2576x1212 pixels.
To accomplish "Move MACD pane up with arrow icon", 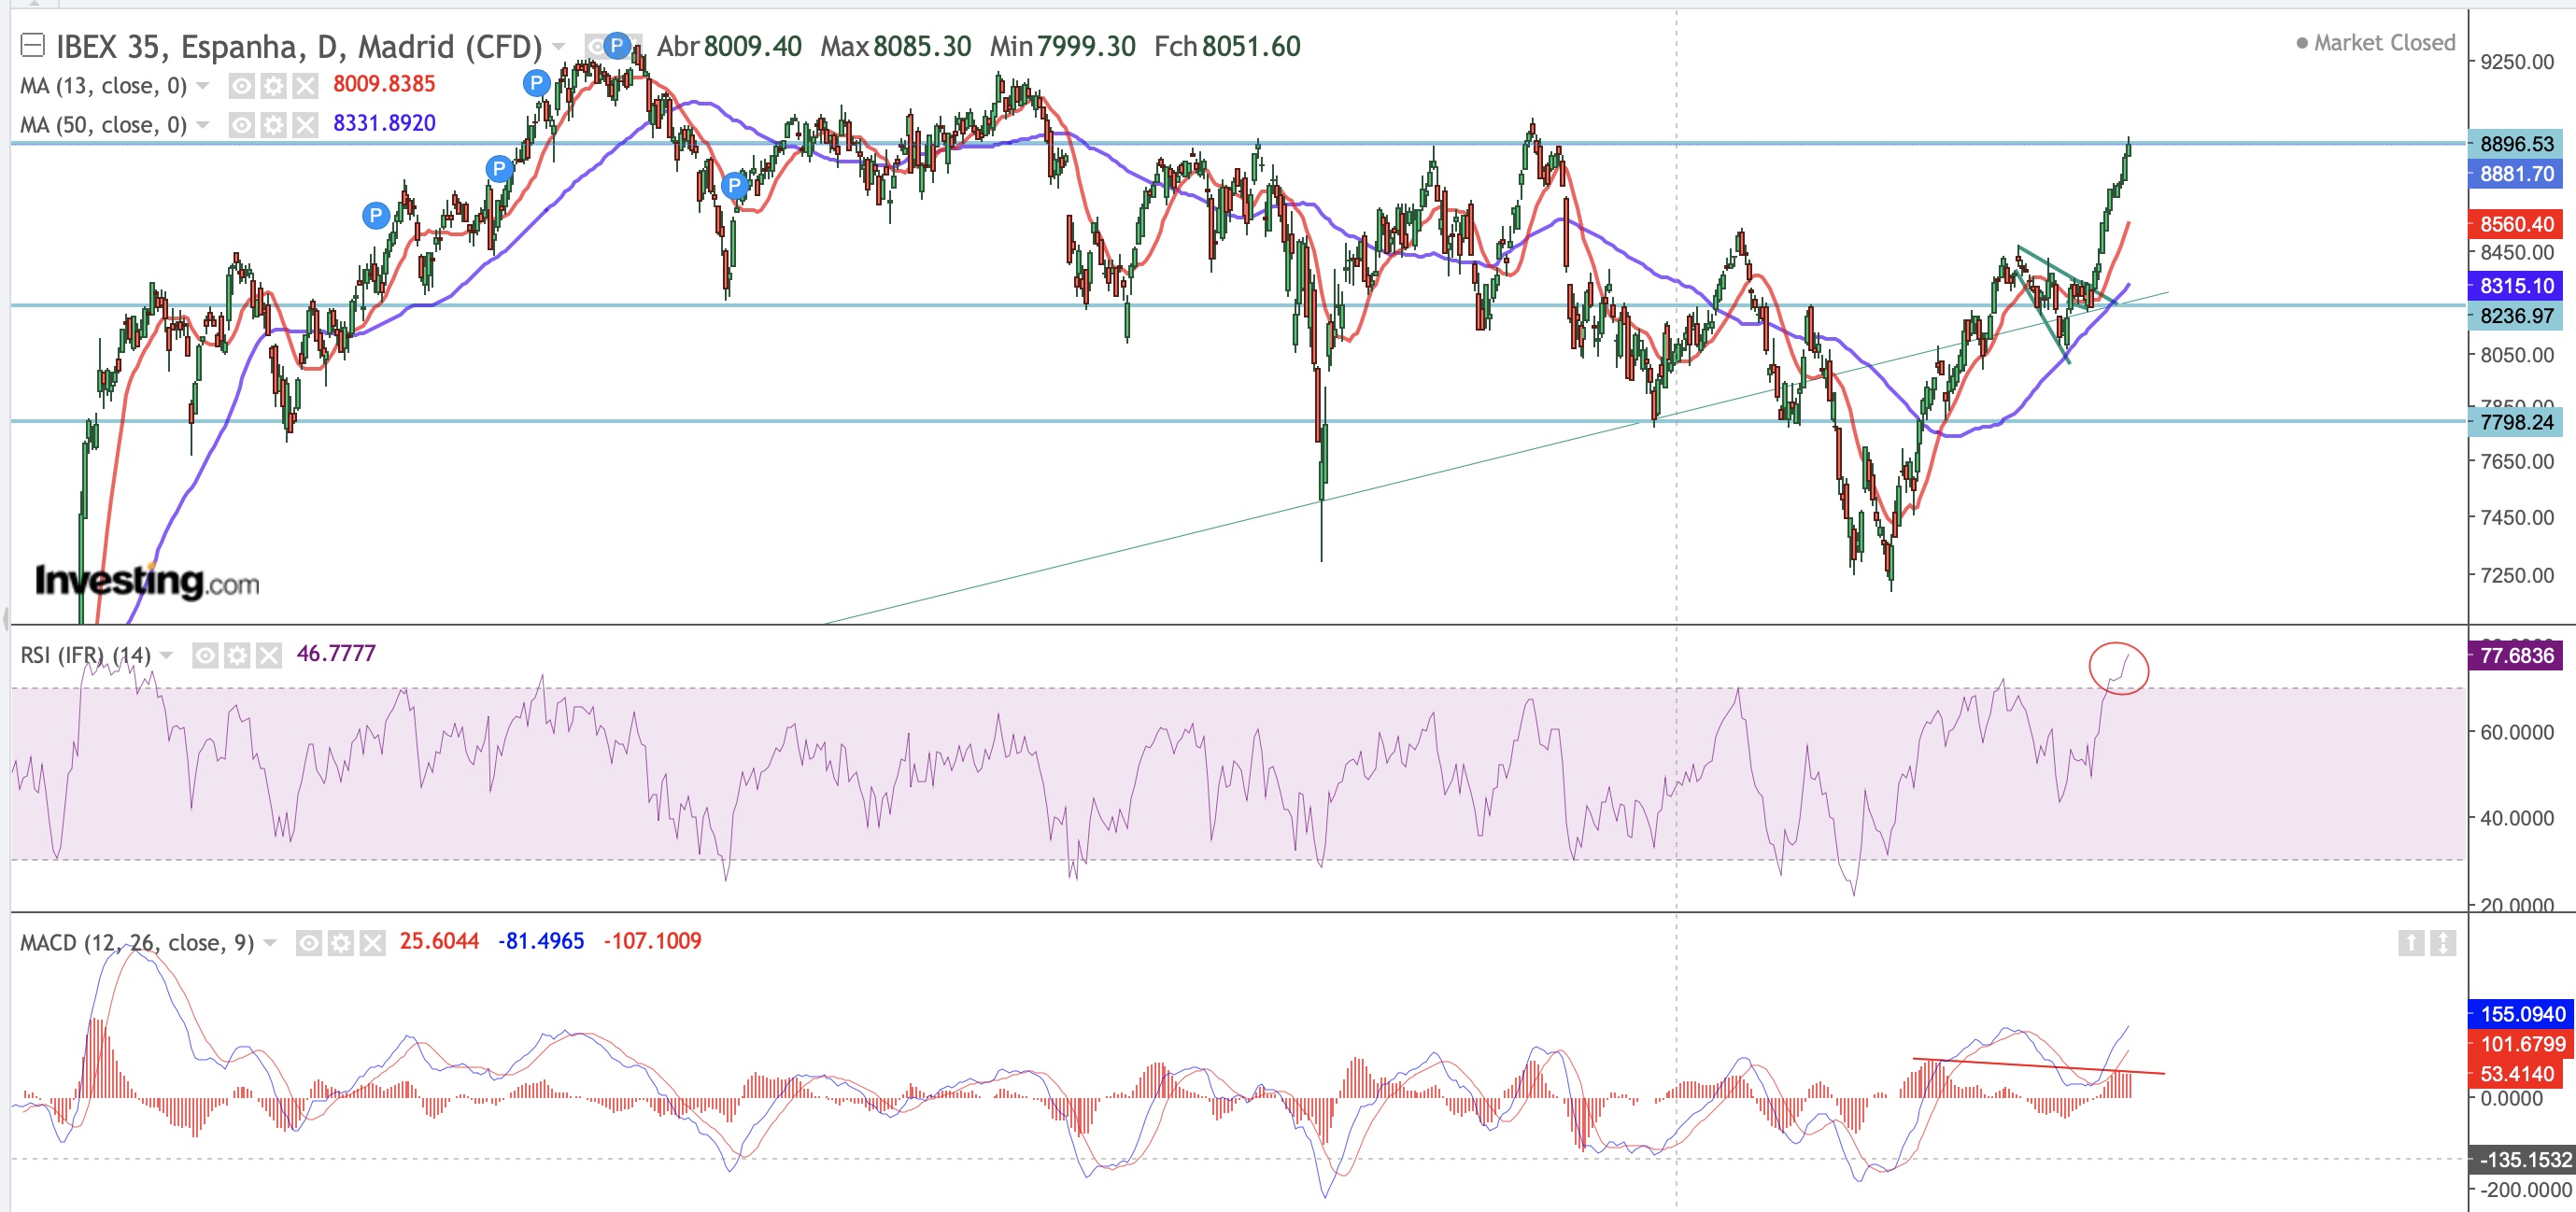I will 2411,942.
